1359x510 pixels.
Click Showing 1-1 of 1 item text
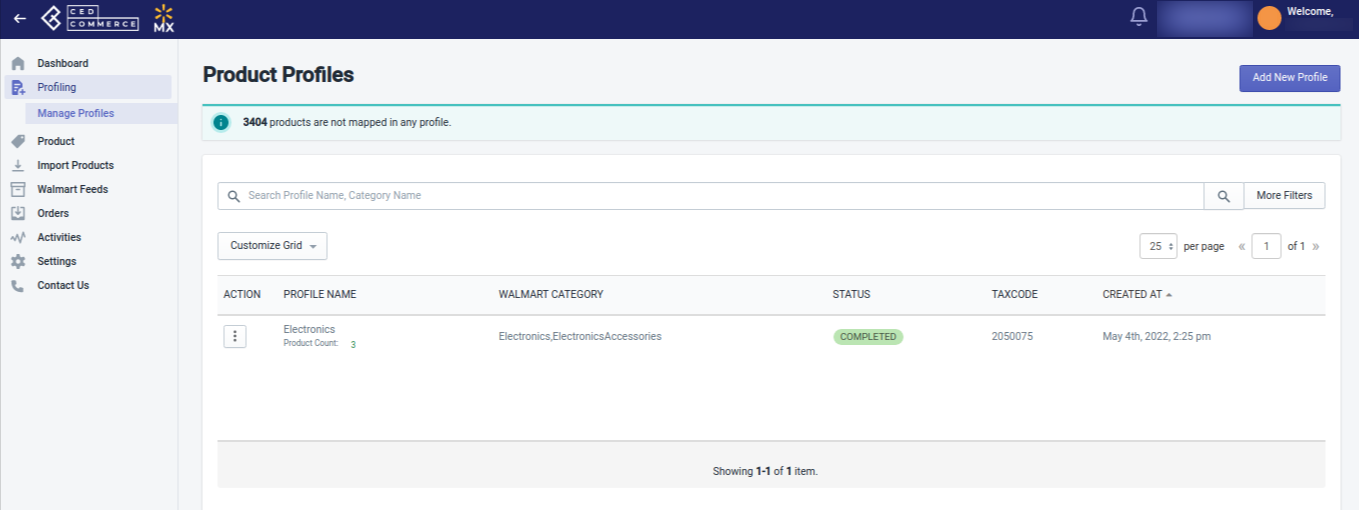point(765,471)
